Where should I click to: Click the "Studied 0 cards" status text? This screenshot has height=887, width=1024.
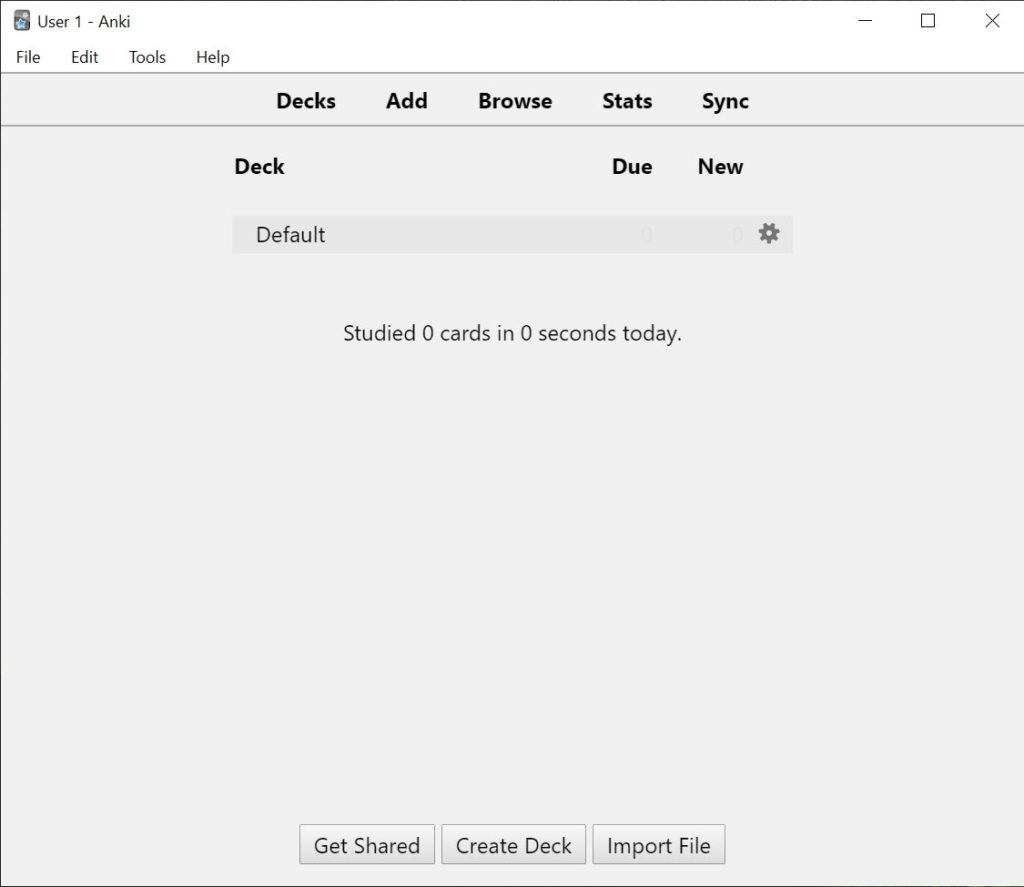(x=512, y=333)
